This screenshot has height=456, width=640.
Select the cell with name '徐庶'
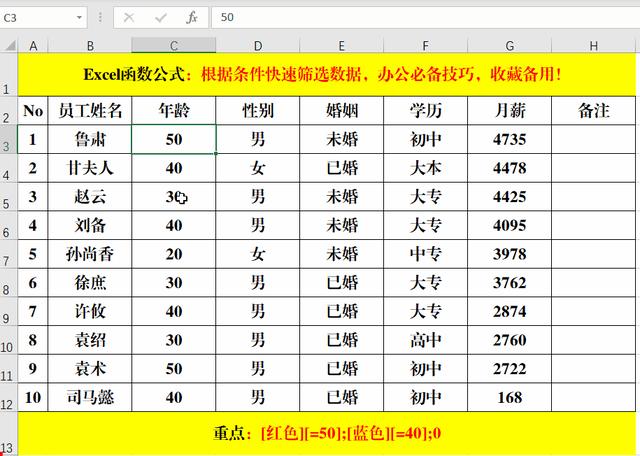point(90,283)
